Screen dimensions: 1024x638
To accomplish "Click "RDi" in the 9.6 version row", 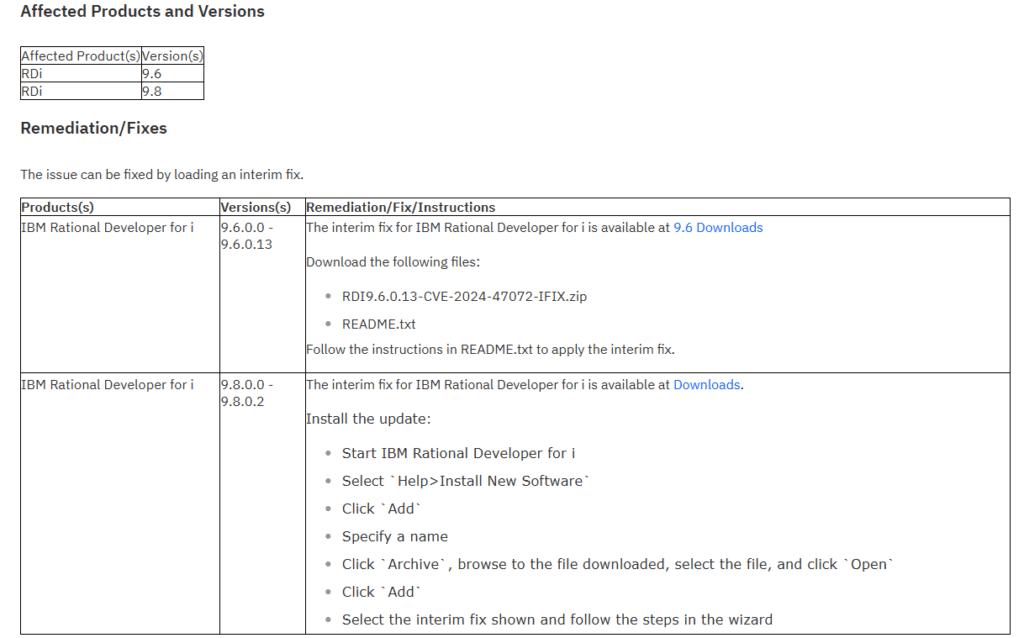I will coord(31,73).
